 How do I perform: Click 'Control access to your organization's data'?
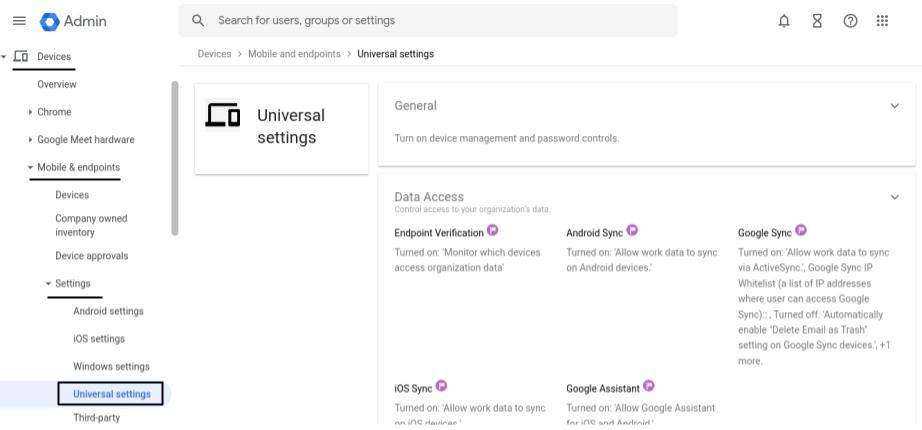[x=472, y=209]
